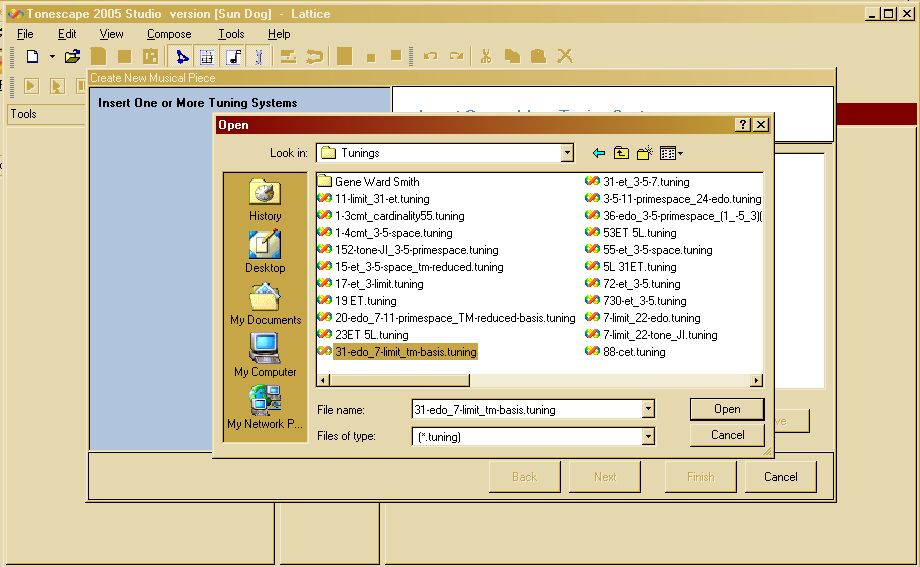Open My Network Places in places bar

tap(265, 407)
